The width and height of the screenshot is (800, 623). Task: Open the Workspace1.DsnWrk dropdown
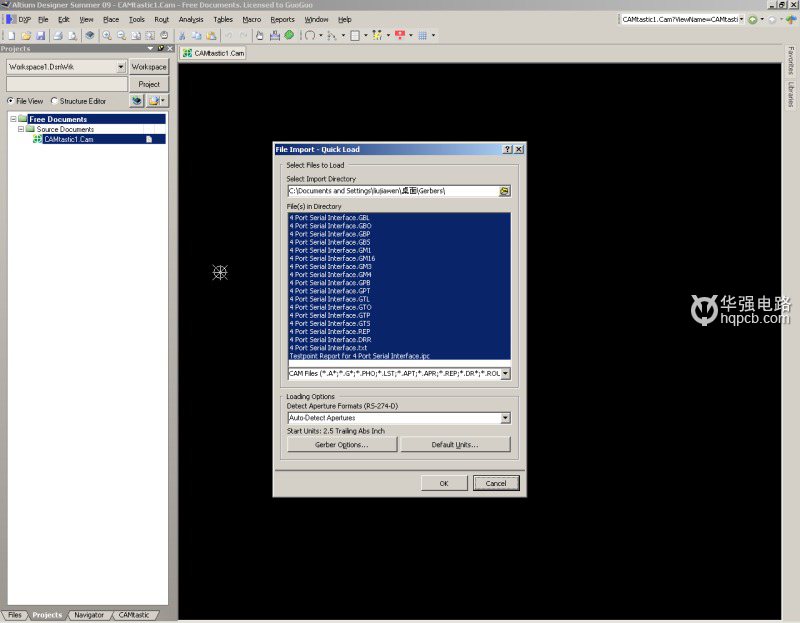121,67
